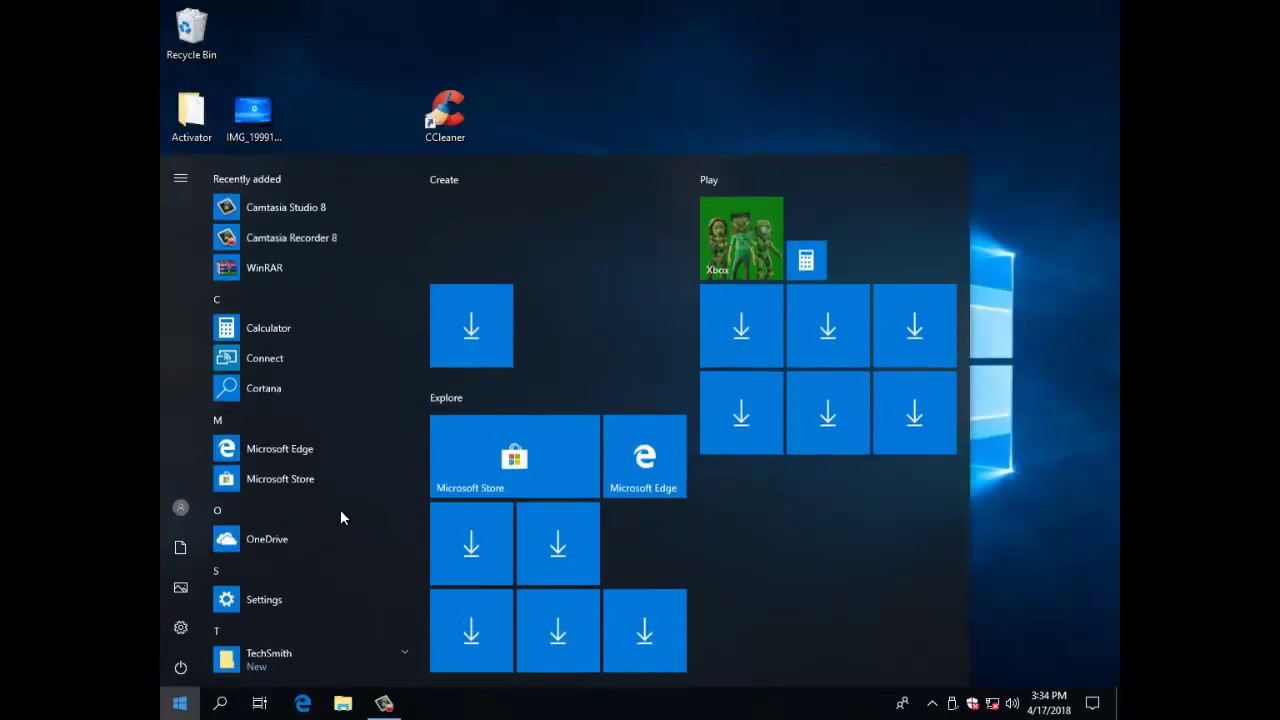Click the Recently added heading
Viewport: 1280px width, 720px height.
(247, 179)
